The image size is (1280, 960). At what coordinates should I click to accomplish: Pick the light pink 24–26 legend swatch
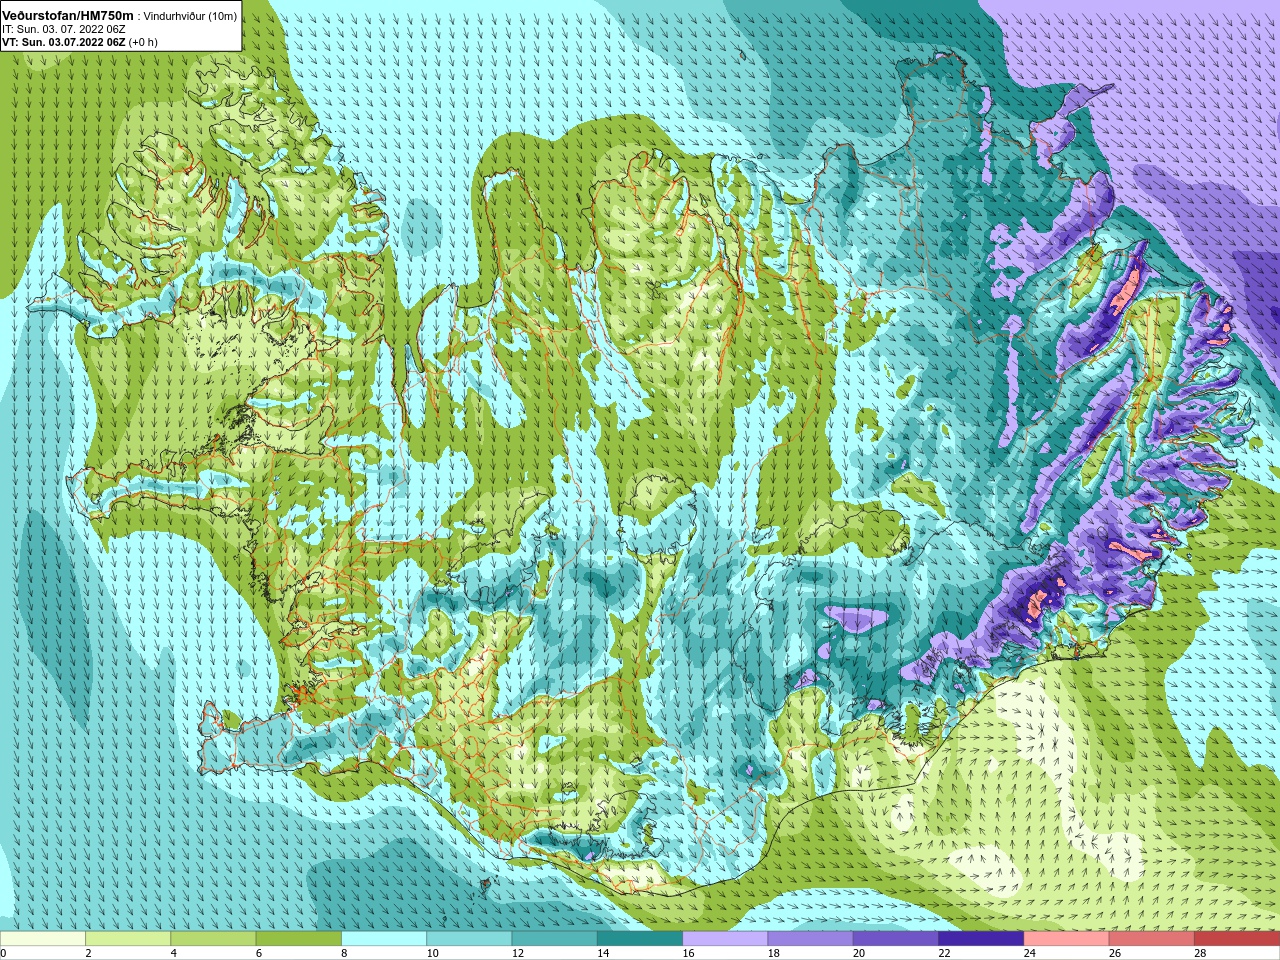click(1067, 939)
